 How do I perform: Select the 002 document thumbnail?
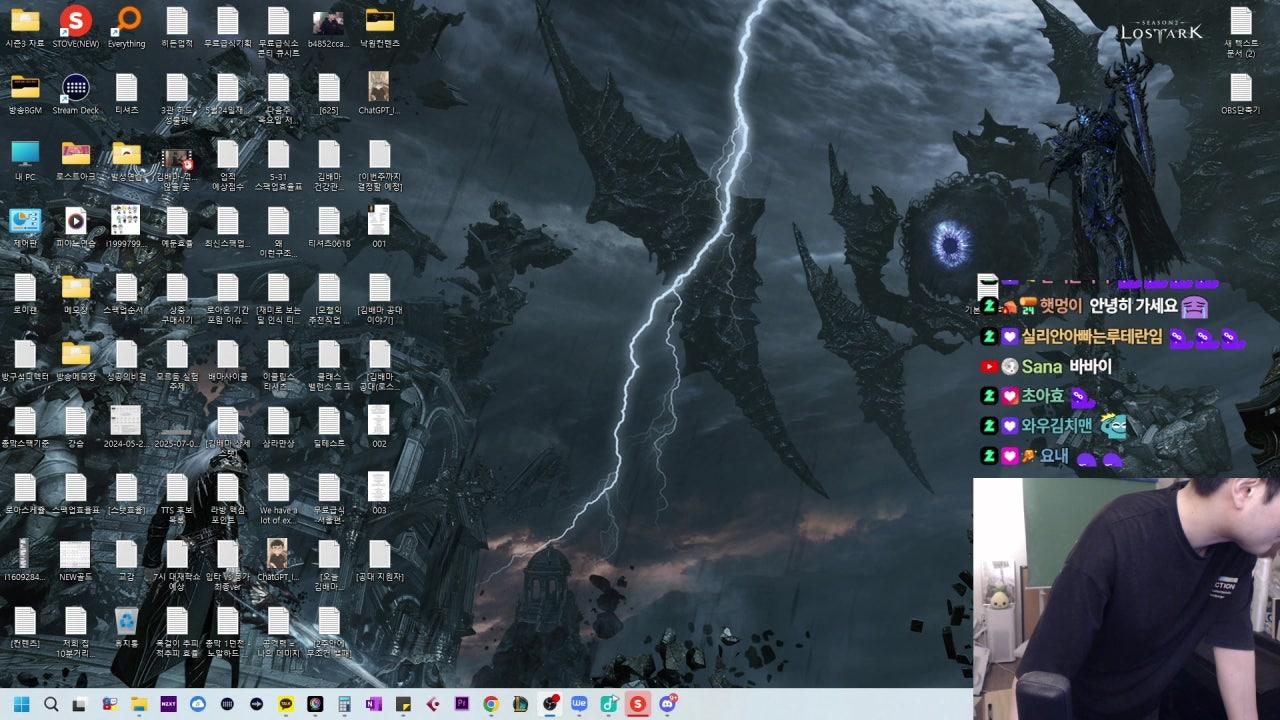point(379,427)
